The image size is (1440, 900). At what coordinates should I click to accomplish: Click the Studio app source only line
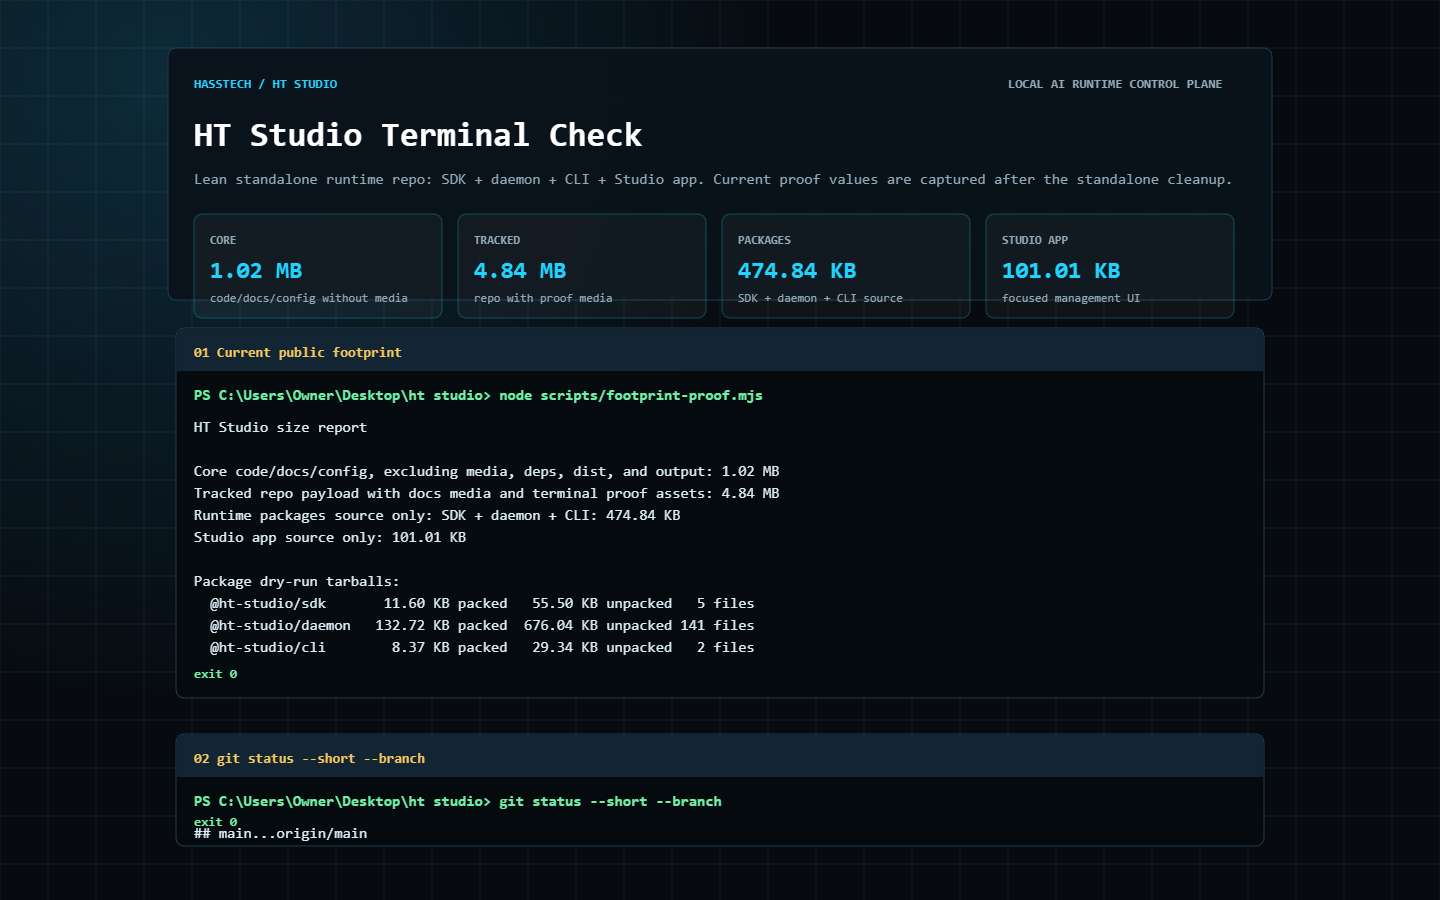click(x=330, y=538)
